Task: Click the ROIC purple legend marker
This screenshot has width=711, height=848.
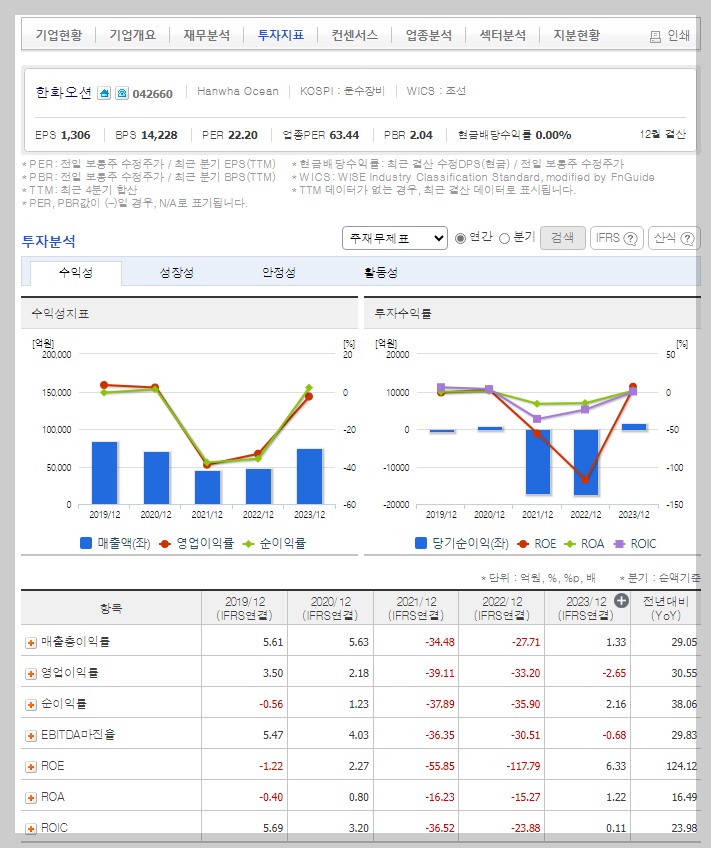Action: click(x=619, y=544)
